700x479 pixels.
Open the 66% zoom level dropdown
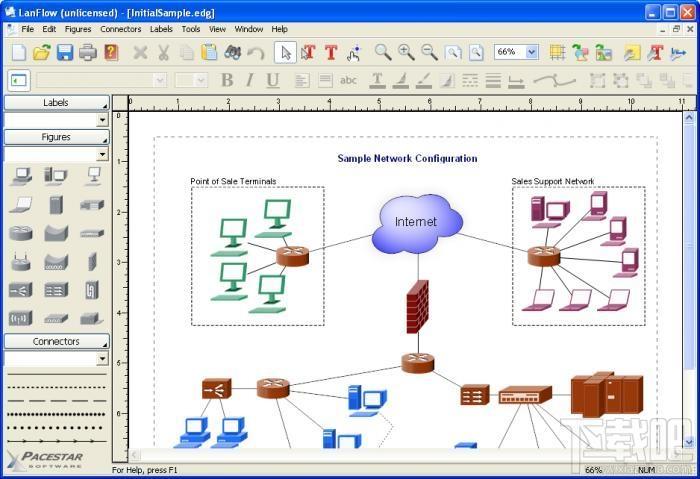[531, 52]
